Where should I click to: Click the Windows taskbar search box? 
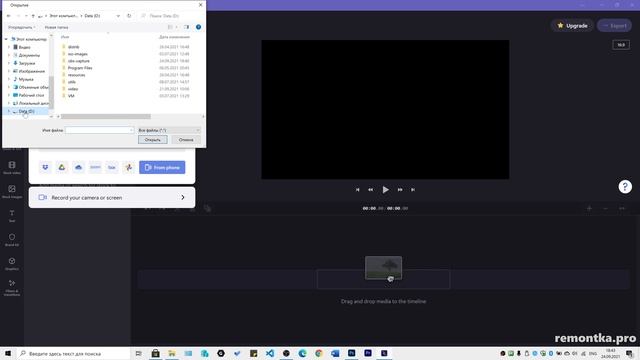coord(74,353)
